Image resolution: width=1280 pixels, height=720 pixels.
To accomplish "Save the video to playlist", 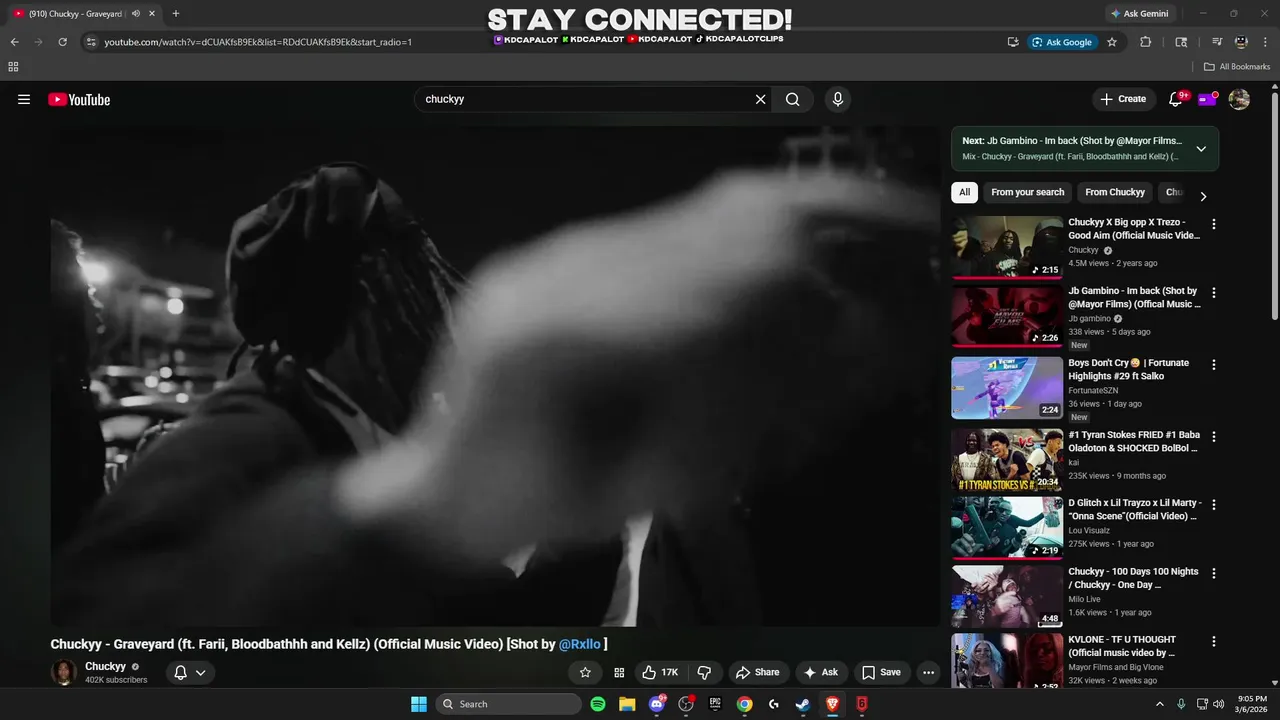I will 881,673.
